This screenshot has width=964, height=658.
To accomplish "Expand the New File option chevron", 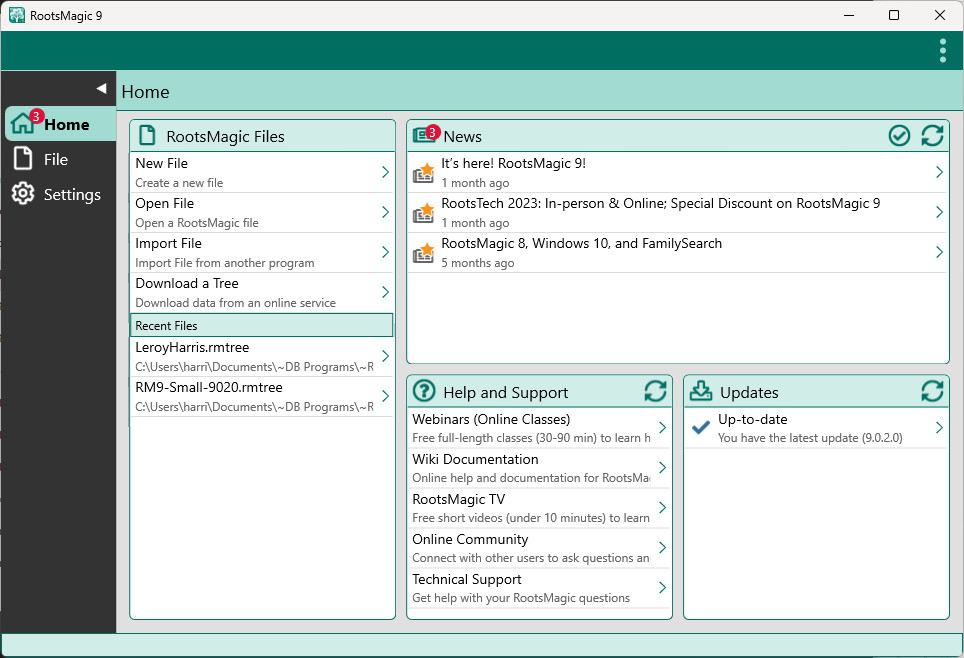I will coord(385,172).
